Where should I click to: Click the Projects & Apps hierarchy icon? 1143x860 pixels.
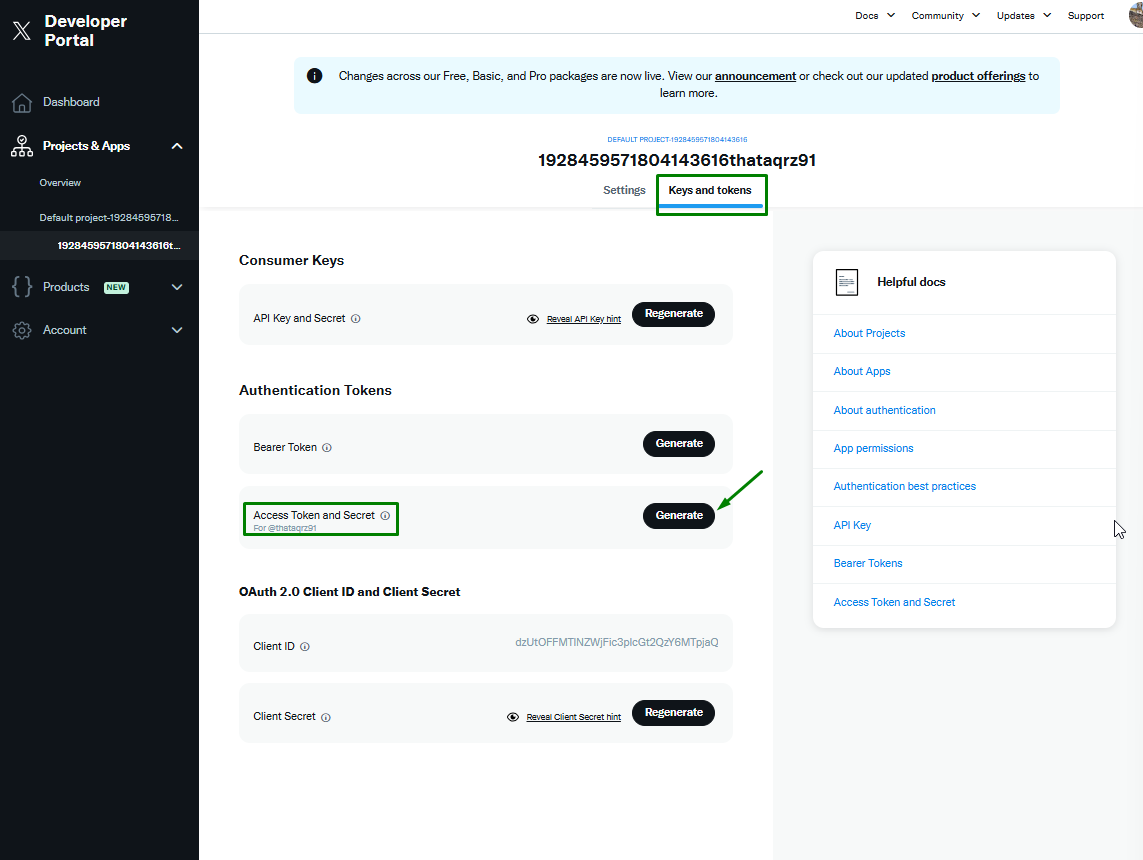22,146
